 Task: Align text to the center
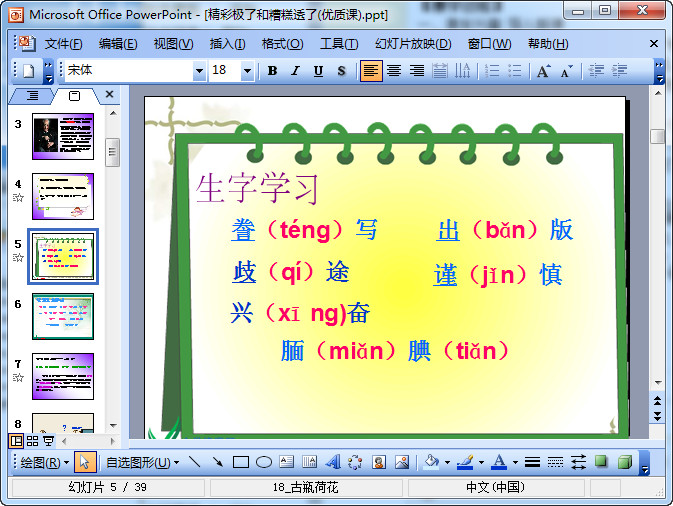(x=394, y=71)
